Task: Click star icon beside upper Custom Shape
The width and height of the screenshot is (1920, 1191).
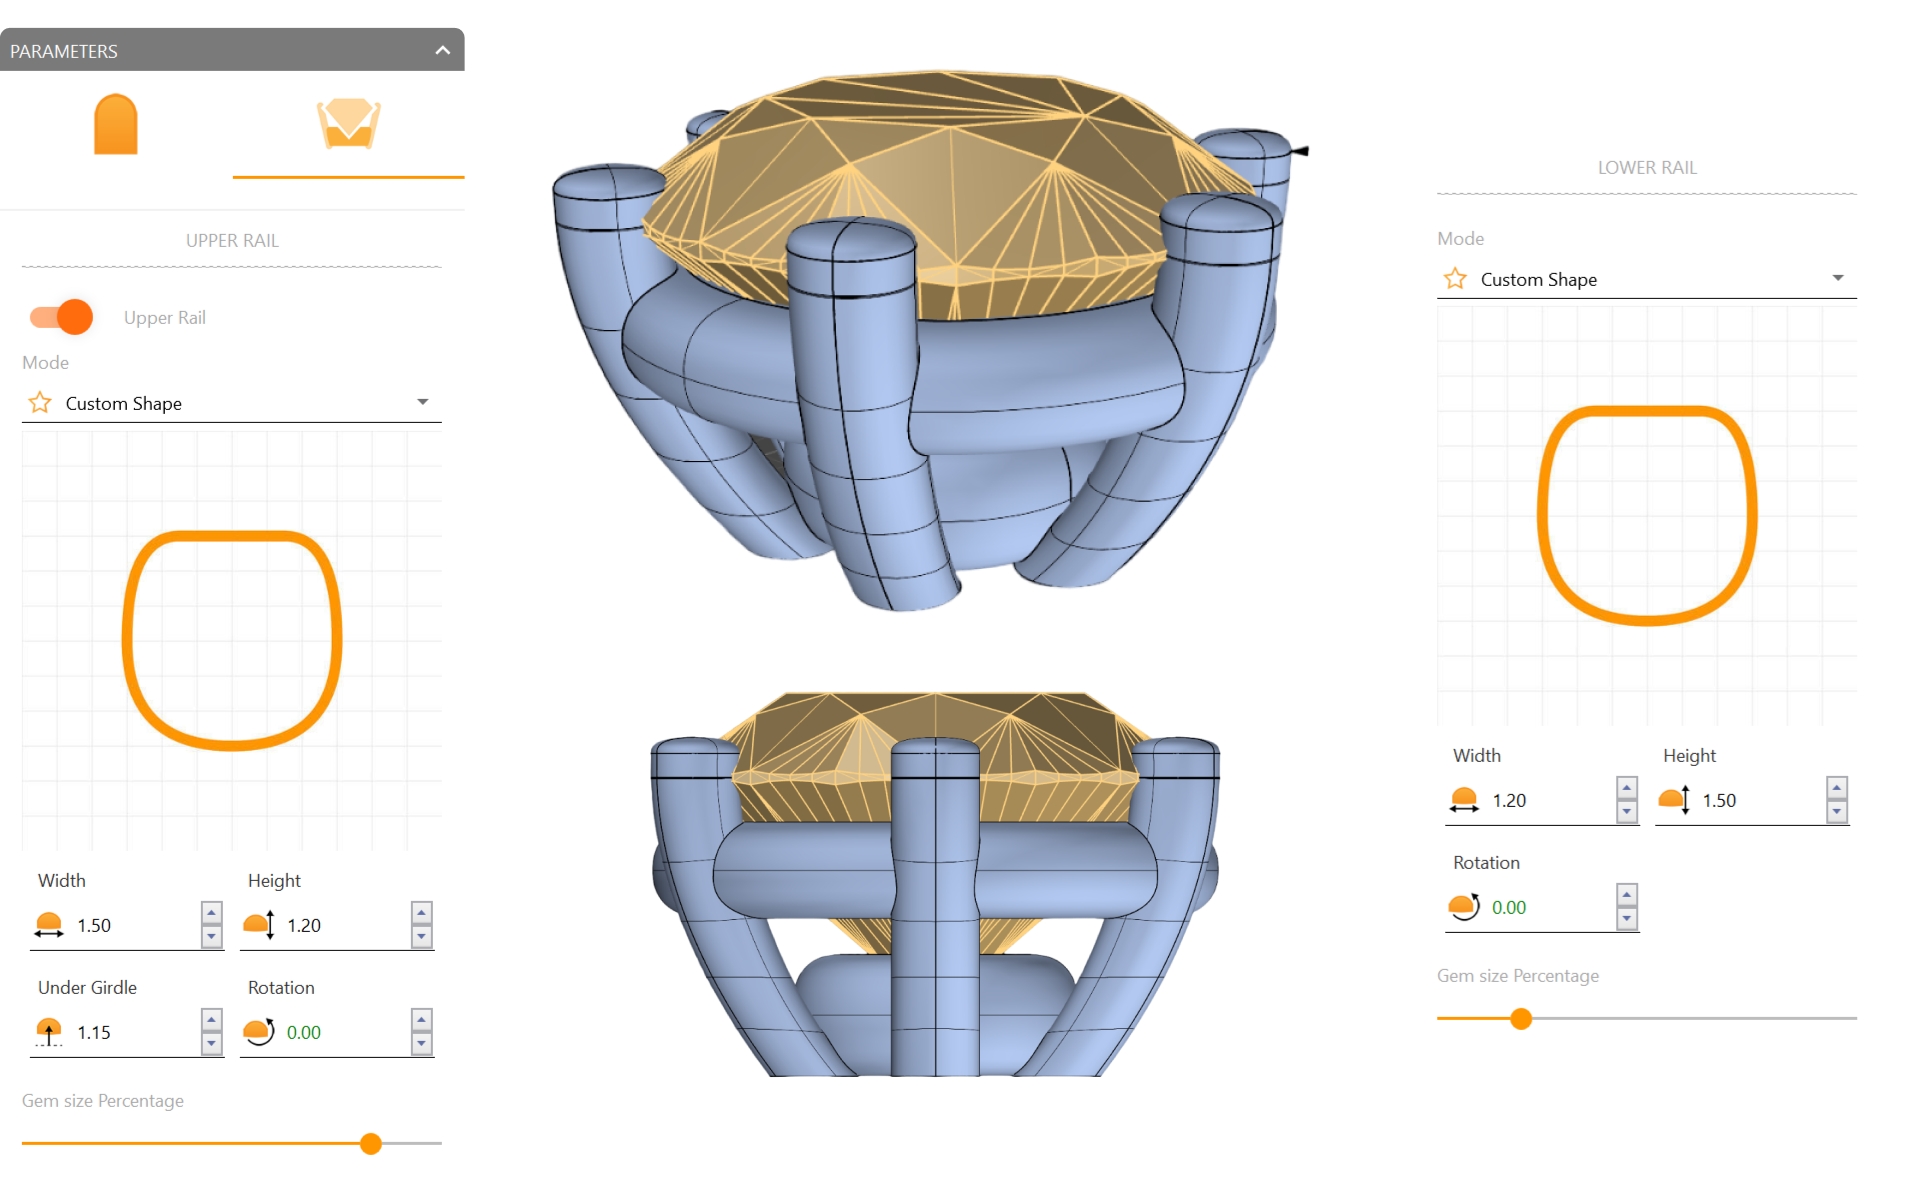Action: (40, 403)
